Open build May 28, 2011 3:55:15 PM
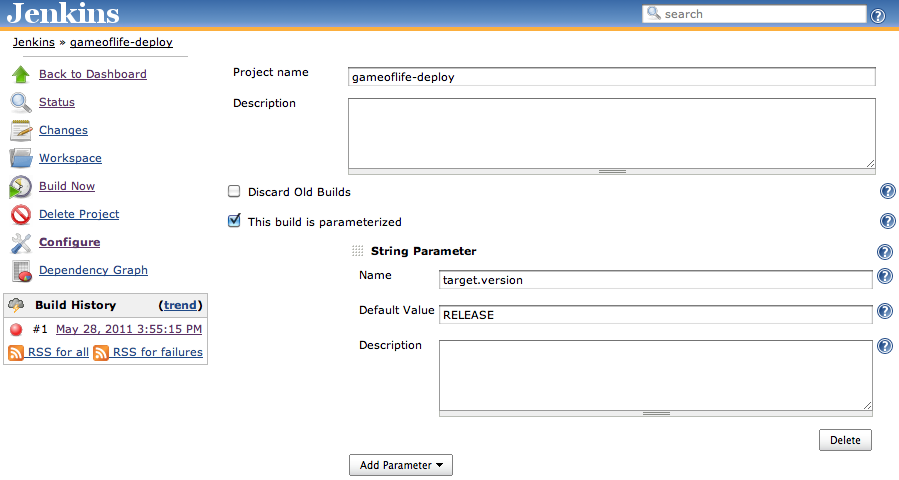899x480 pixels. click(129, 329)
